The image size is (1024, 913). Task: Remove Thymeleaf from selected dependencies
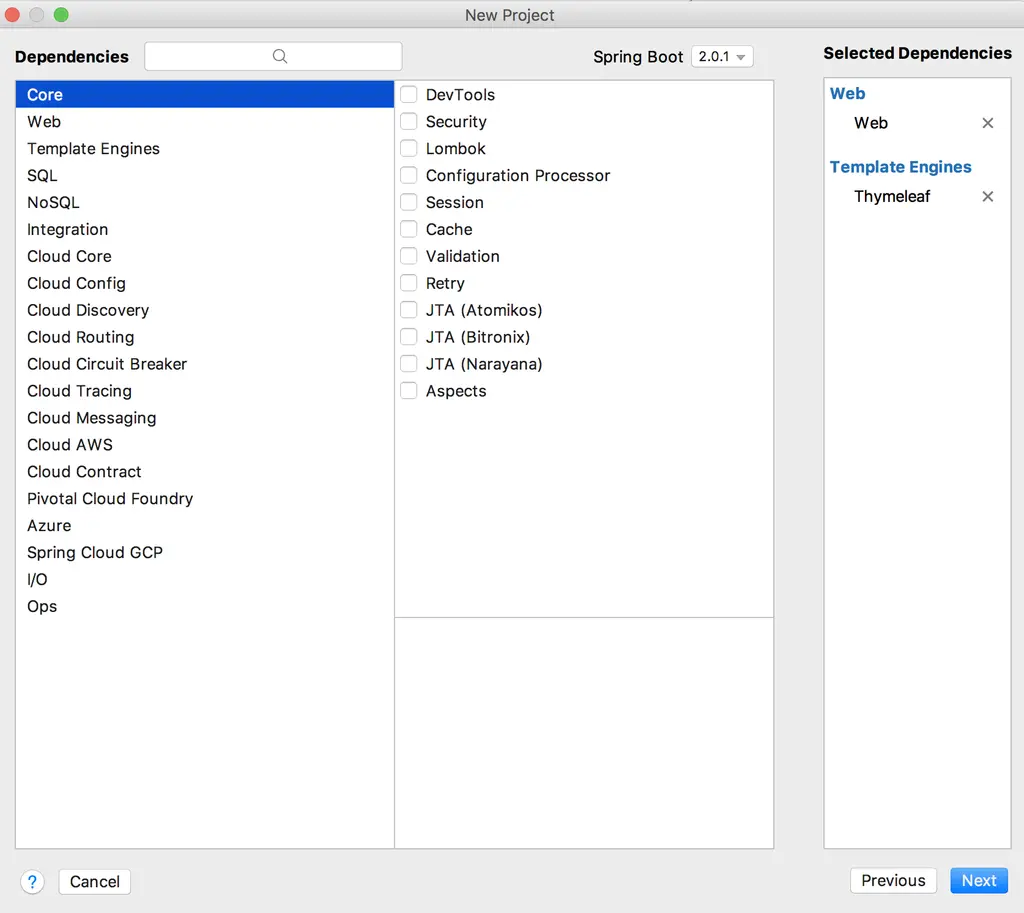(x=987, y=196)
